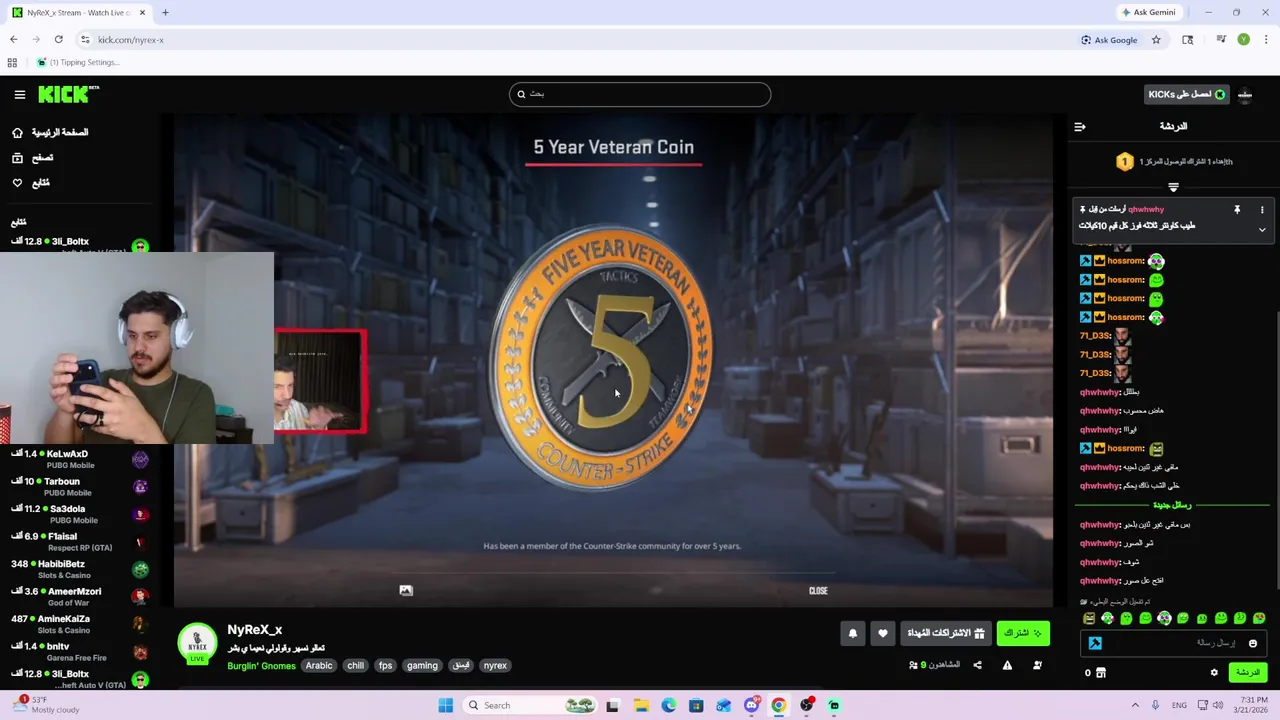Open Sa3dola channel in sidebar
1280x720 pixels.
(78, 514)
